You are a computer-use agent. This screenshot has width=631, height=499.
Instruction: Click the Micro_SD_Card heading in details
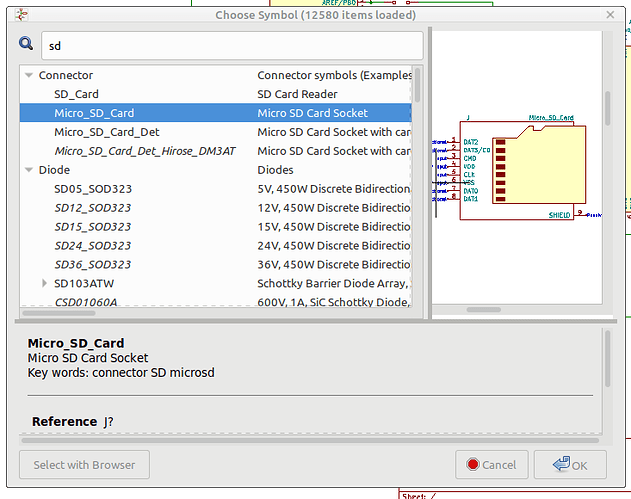click(76, 343)
